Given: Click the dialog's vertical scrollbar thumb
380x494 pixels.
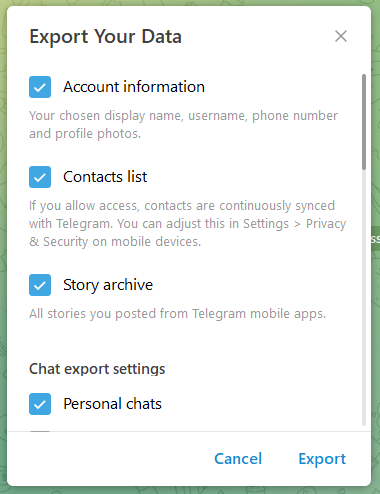Looking at the screenshot, I should pyautogui.click(x=364, y=122).
